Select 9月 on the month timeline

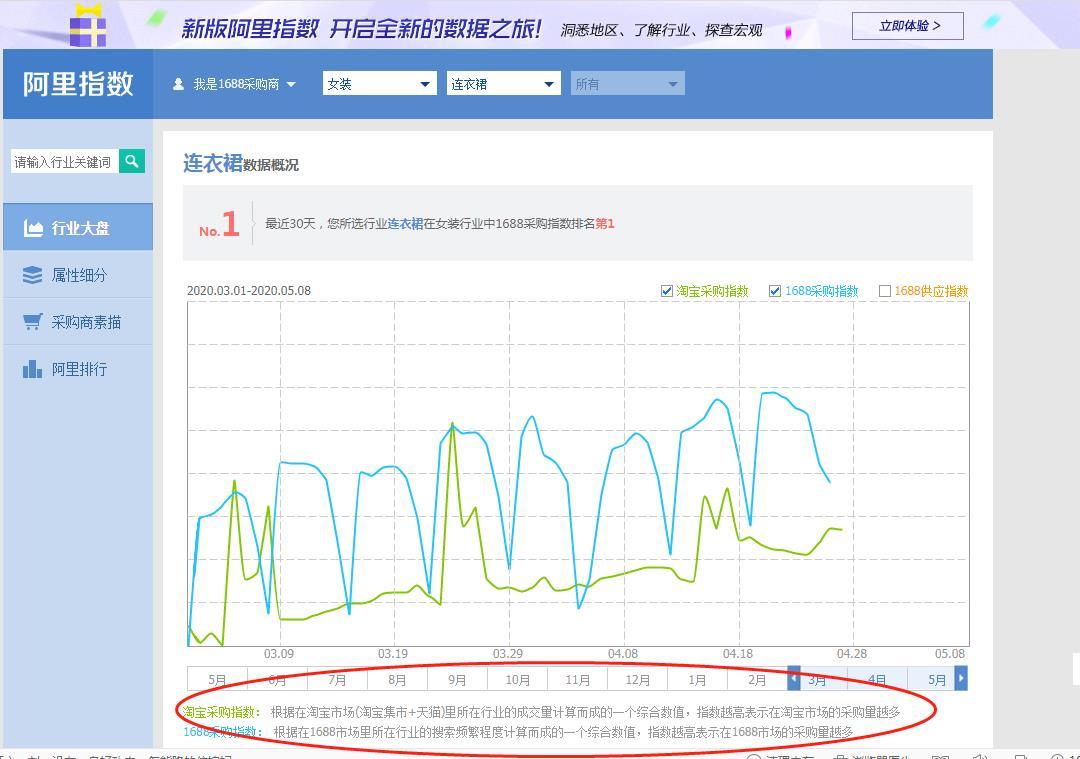457,680
